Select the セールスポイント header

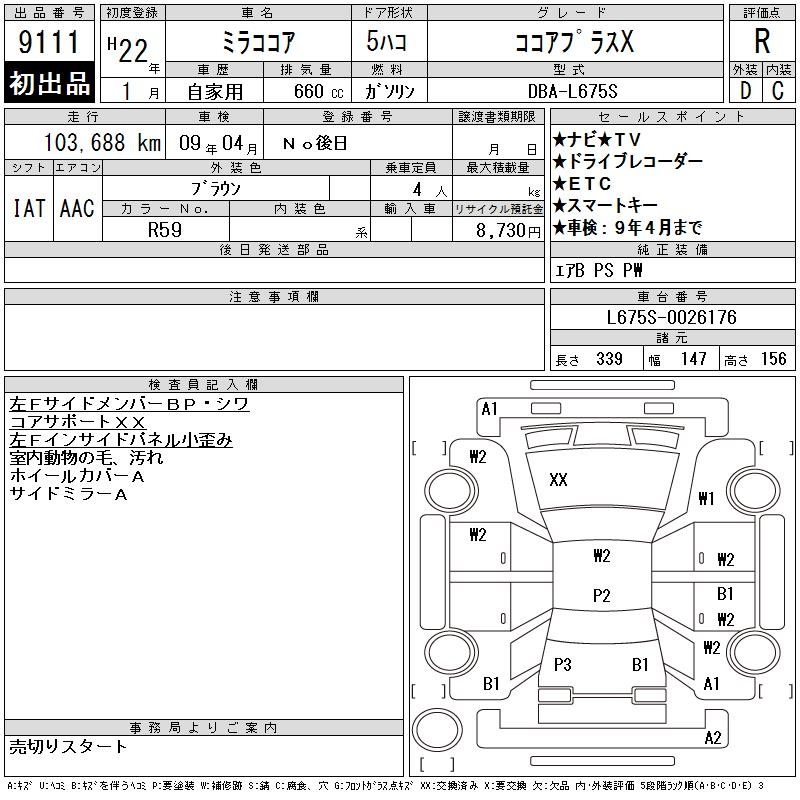coord(672,116)
